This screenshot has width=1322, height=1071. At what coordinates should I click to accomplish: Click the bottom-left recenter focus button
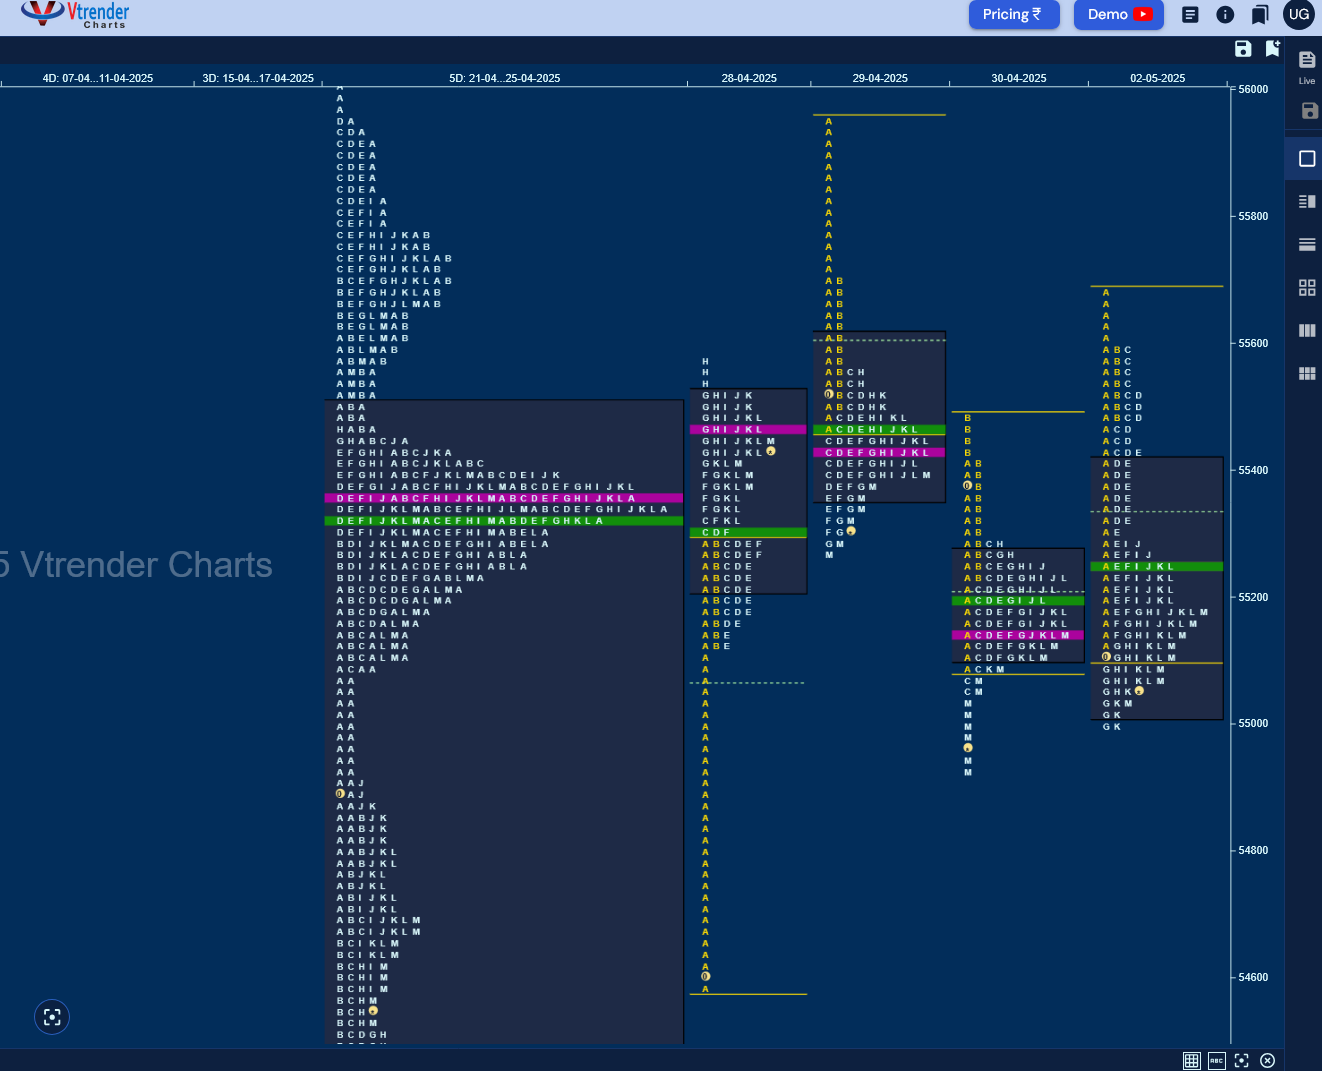pos(52,1017)
